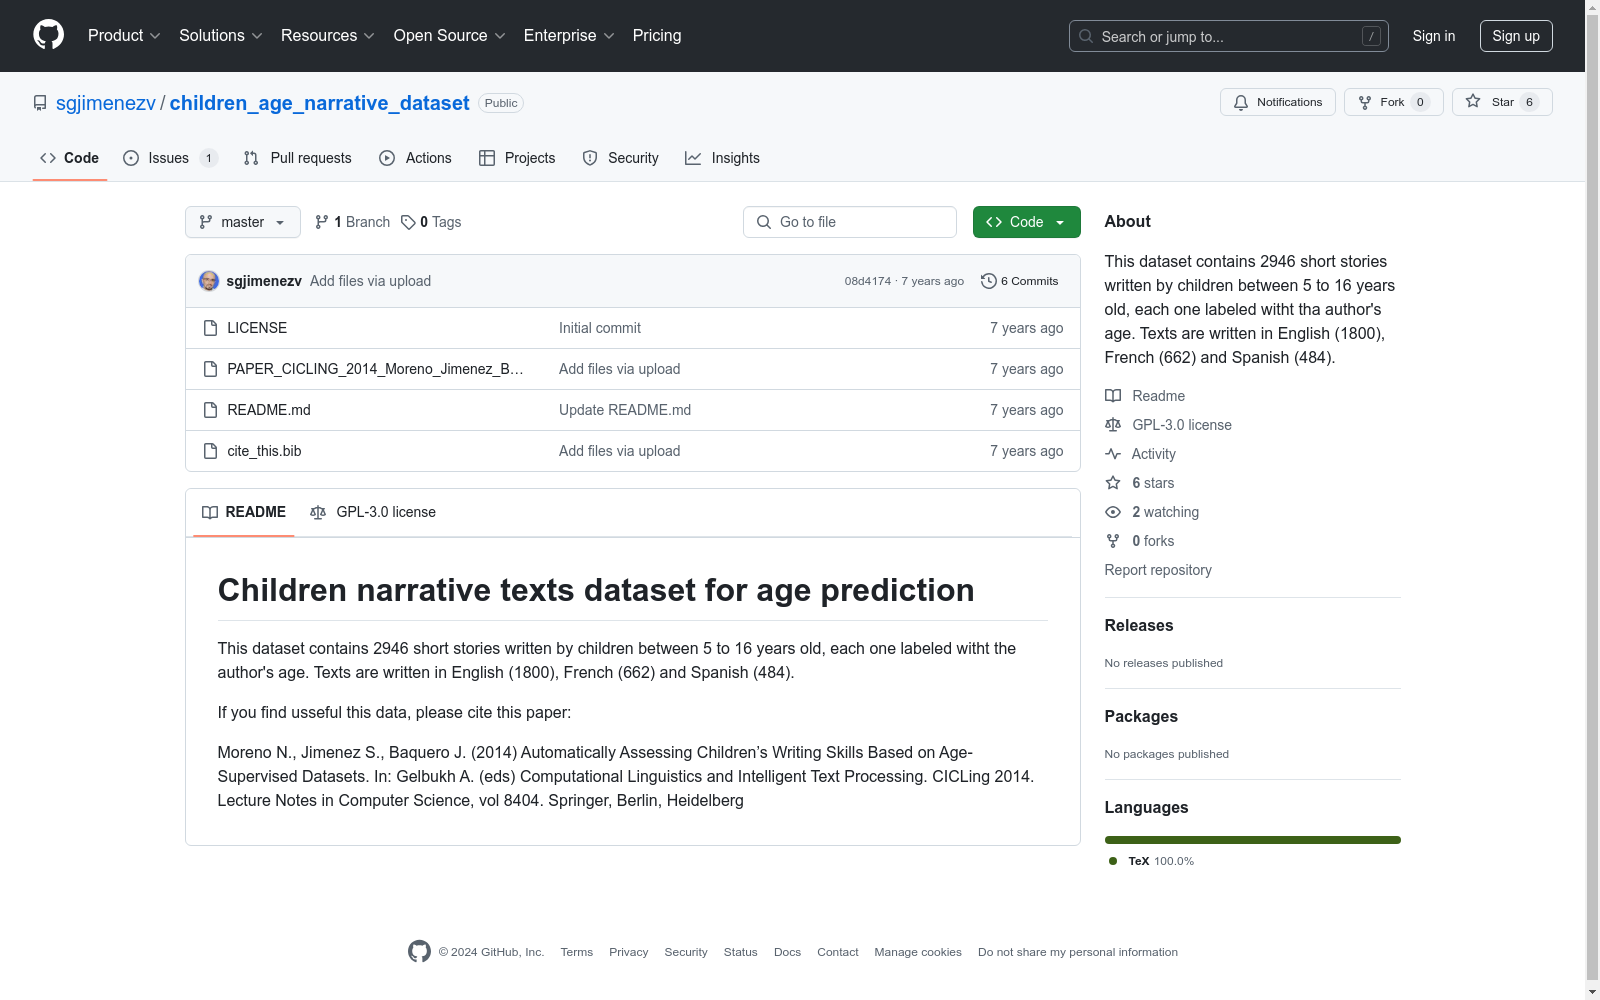Click the repository icon beside sgjimenezv
Image resolution: width=1600 pixels, height=1000 pixels.
(x=40, y=103)
